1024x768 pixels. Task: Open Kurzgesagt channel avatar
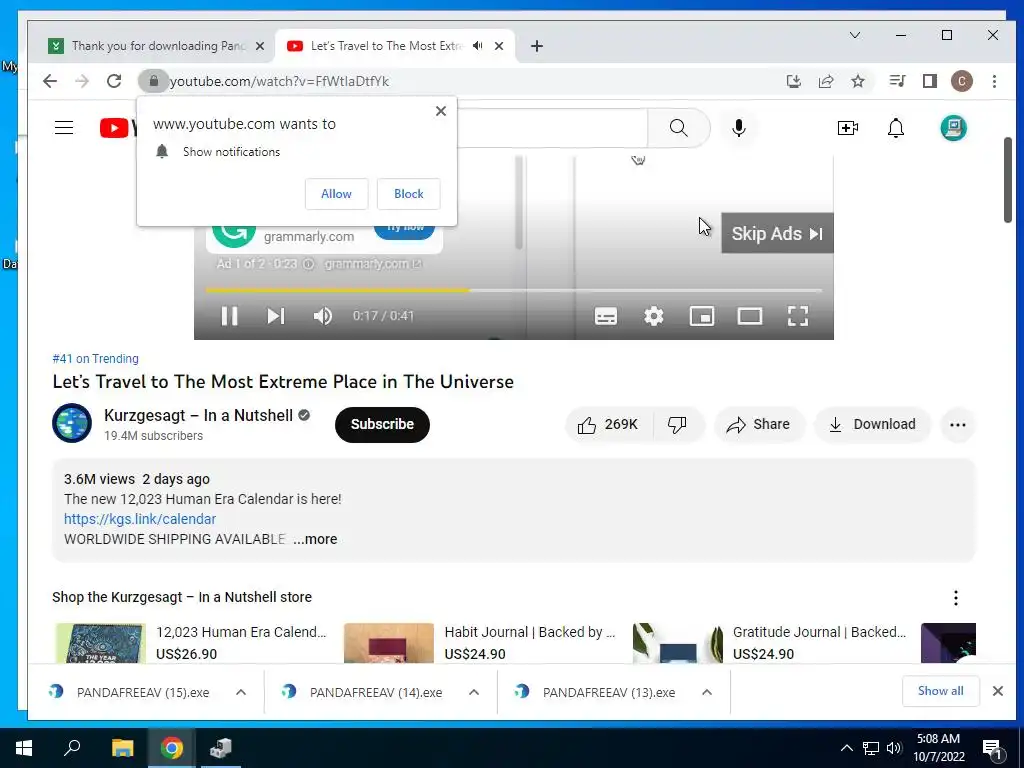click(72, 423)
